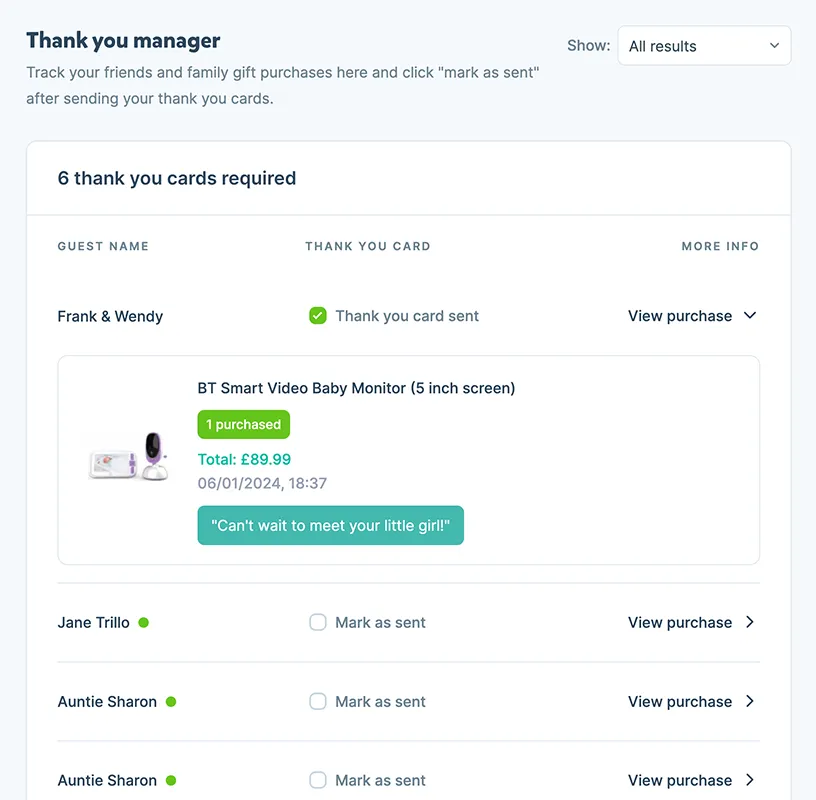The height and width of the screenshot is (800, 816).
Task: Tick Mark as sent for Jane Trillo
Action: coord(318,622)
